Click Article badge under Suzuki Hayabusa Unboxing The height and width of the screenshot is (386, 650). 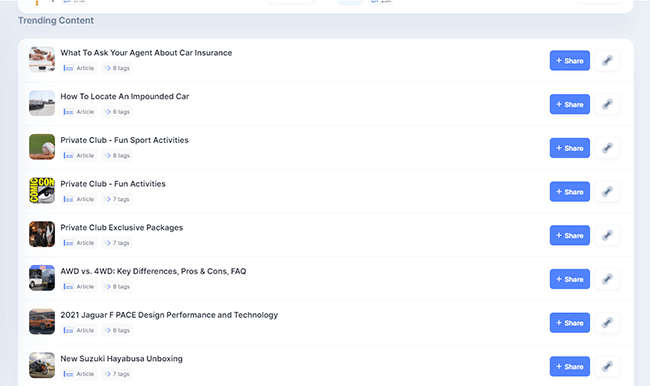79,374
